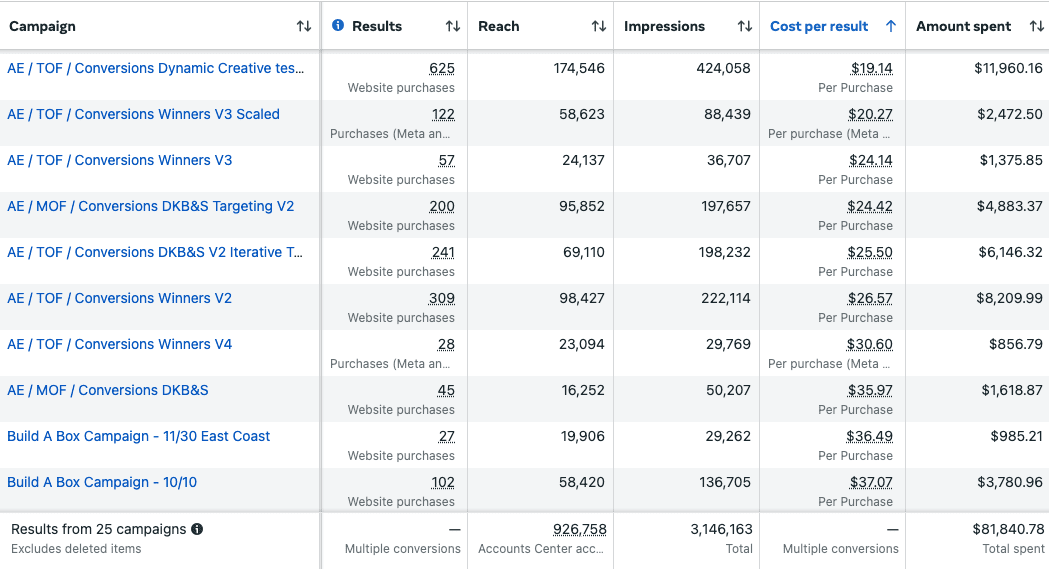Click the $25.50 cost per result

pos(870,253)
